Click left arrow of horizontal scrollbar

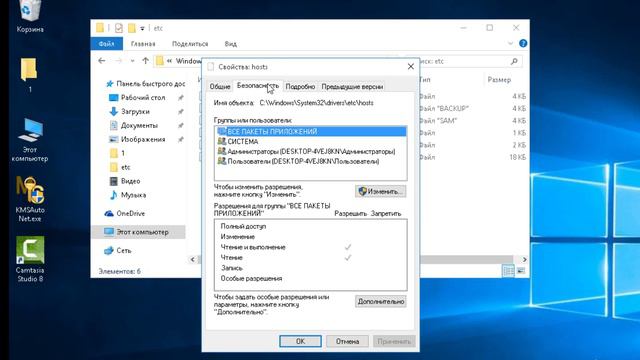pyautogui.click(x=193, y=259)
